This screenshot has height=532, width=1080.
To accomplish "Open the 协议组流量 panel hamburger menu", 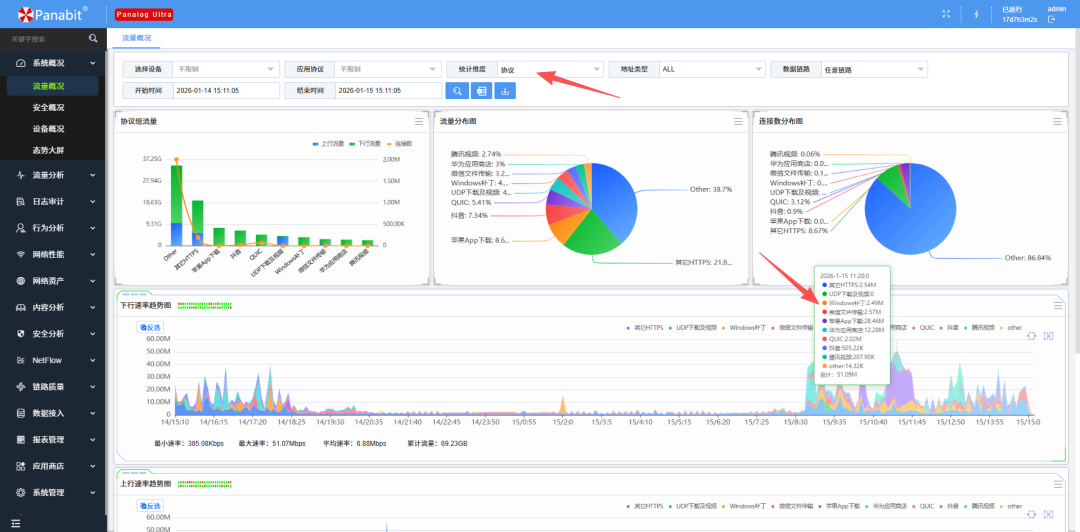I will (x=419, y=121).
